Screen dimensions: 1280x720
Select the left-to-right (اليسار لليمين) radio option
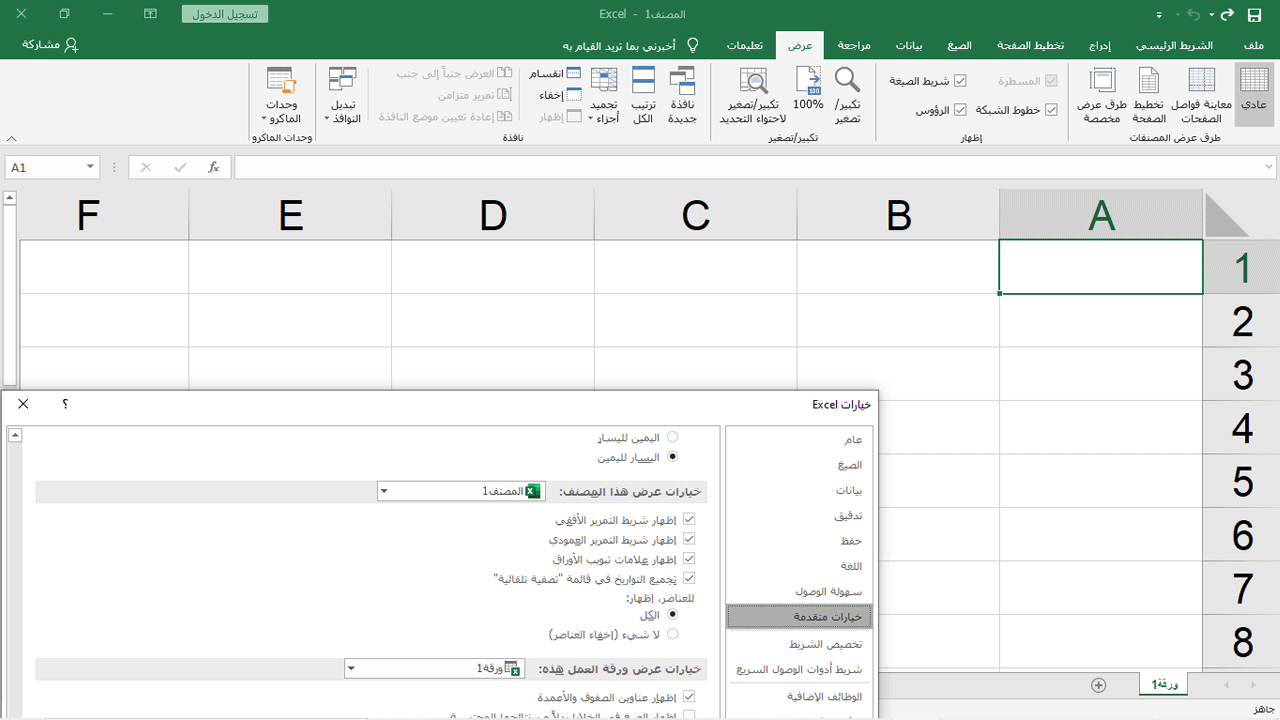click(672, 457)
